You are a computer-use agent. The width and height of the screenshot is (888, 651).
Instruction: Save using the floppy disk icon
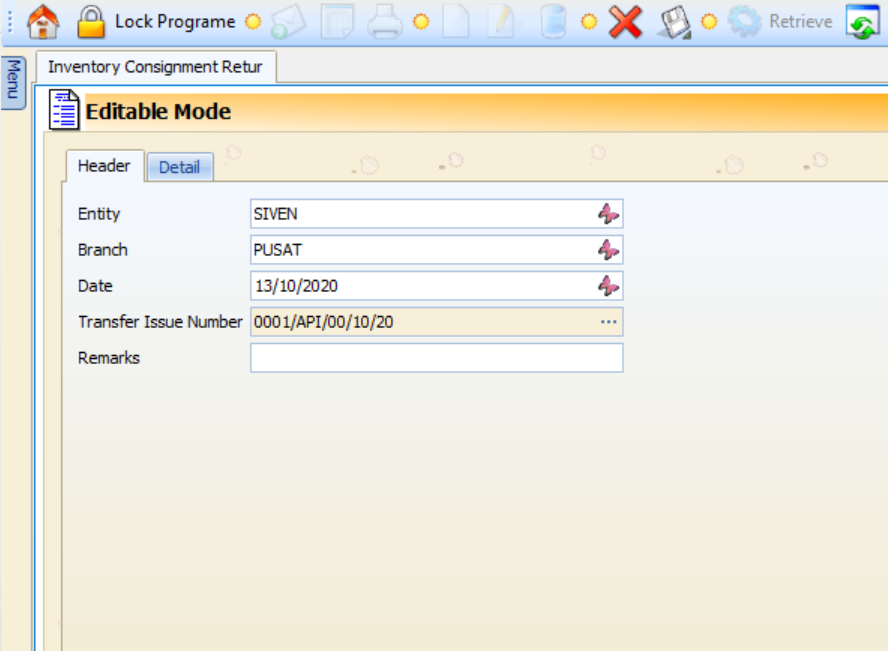[x=674, y=22]
